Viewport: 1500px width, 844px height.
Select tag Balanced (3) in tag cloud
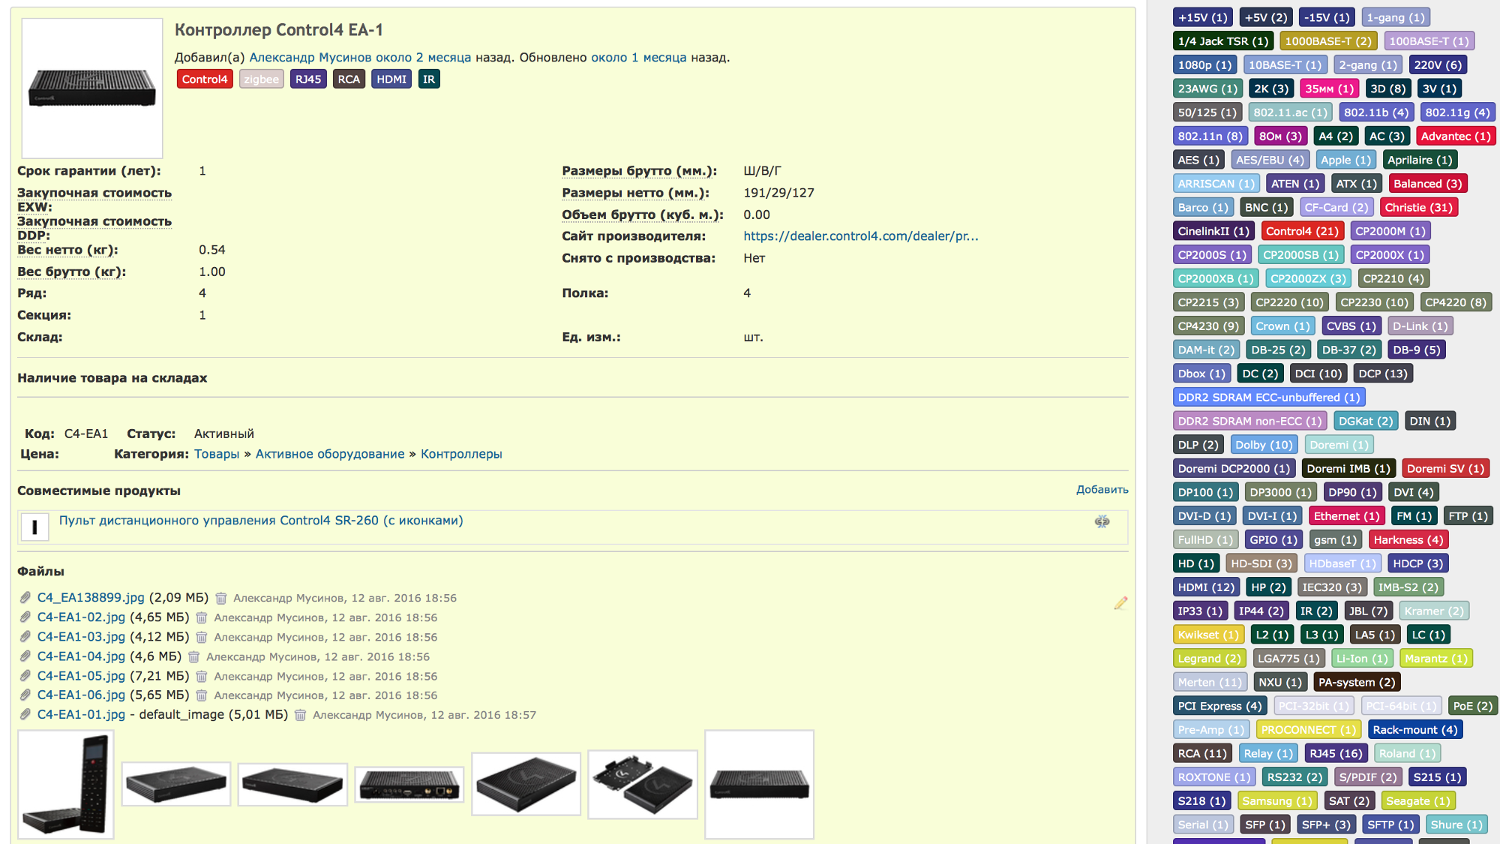[1427, 184]
